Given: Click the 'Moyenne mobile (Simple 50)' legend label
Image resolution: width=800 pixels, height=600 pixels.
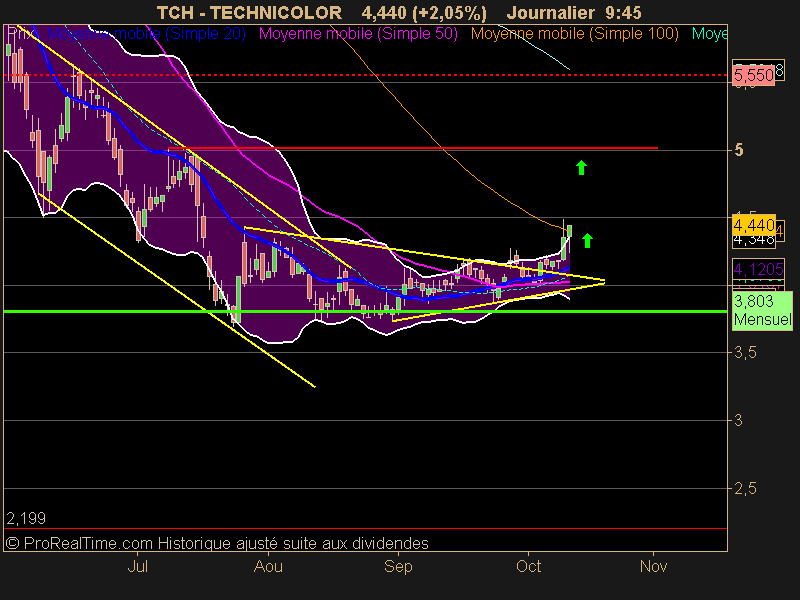Looking at the screenshot, I should click(x=358, y=34).
